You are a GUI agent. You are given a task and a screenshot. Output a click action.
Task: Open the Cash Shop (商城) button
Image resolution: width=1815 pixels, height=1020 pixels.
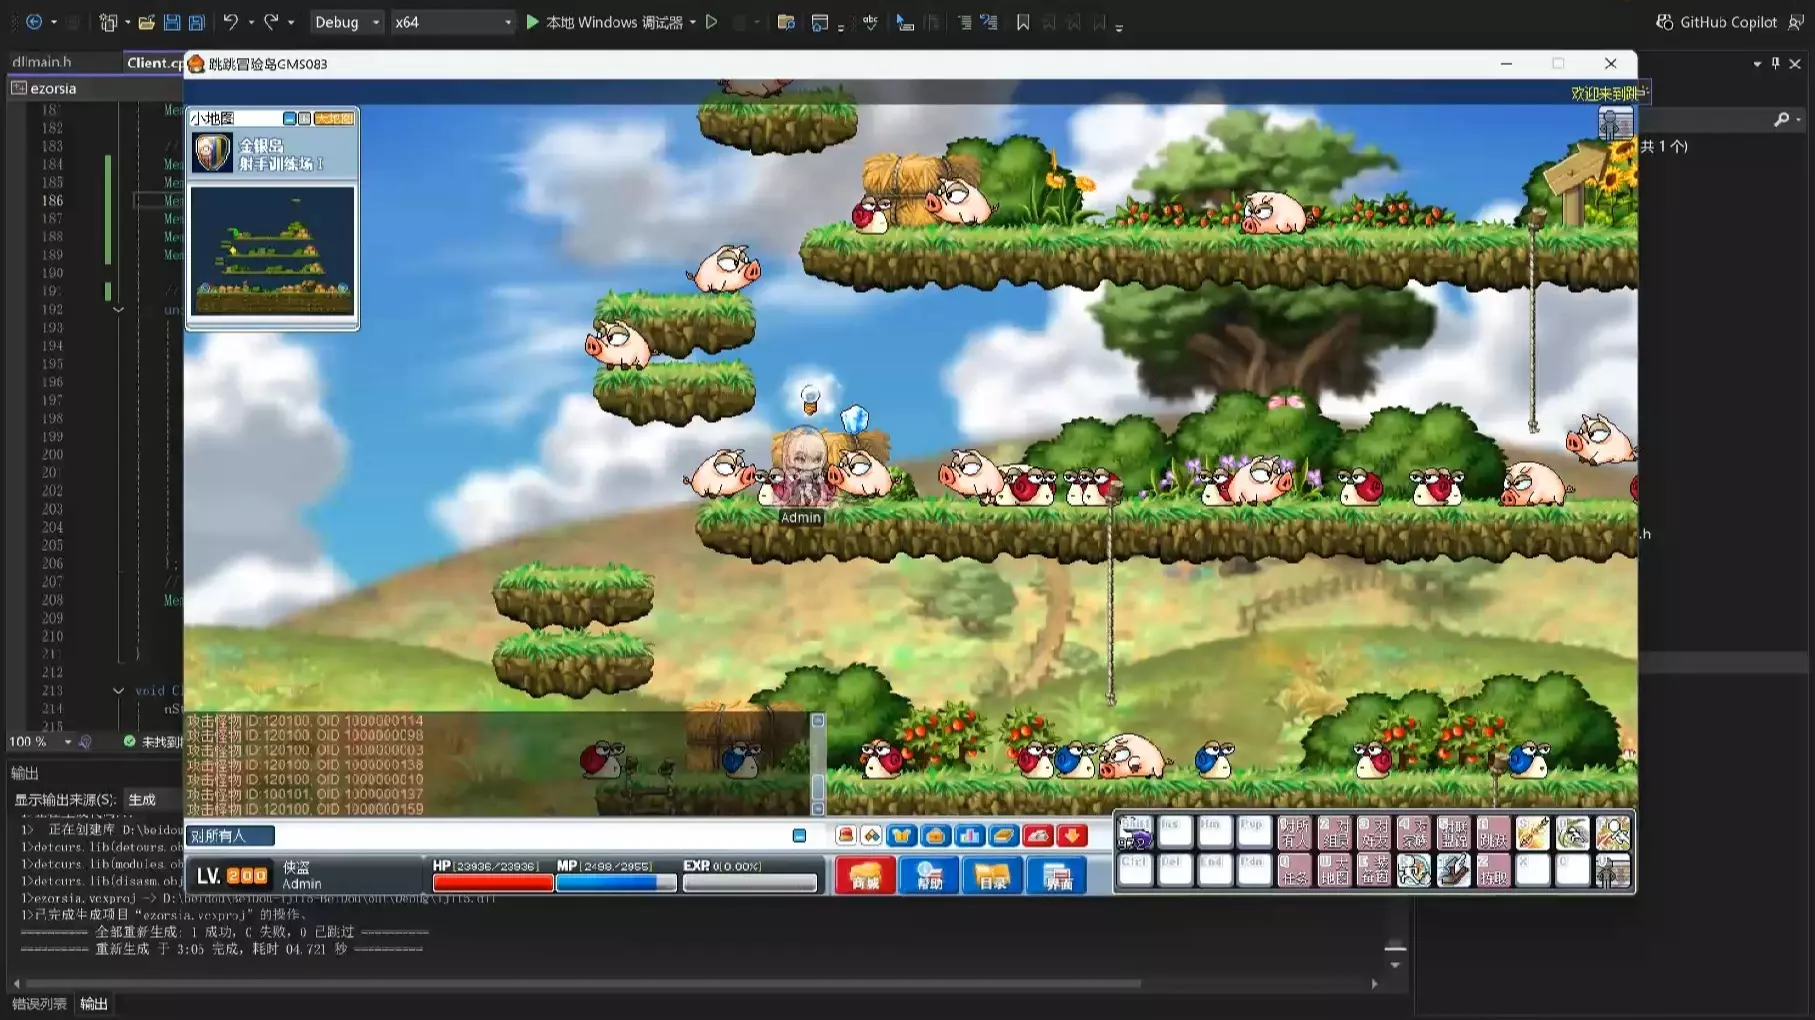[x=865, y=875]
